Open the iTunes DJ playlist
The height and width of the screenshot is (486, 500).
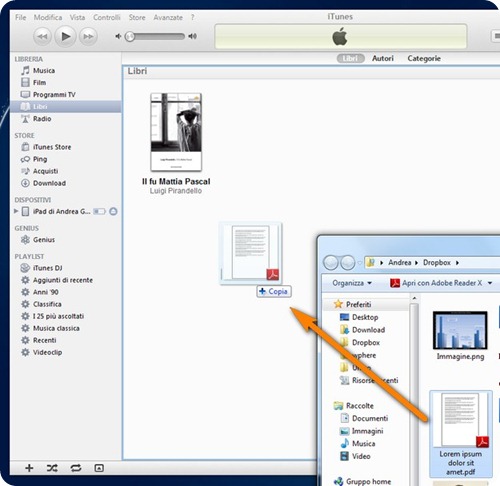point(47,268)
